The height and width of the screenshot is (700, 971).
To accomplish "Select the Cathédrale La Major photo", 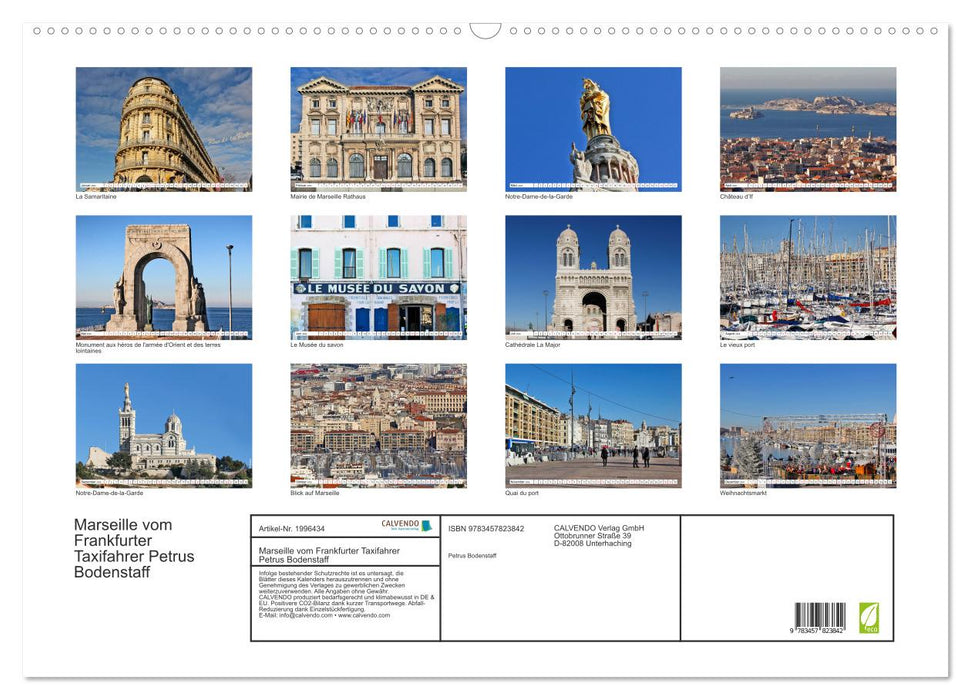I will 594,276.
